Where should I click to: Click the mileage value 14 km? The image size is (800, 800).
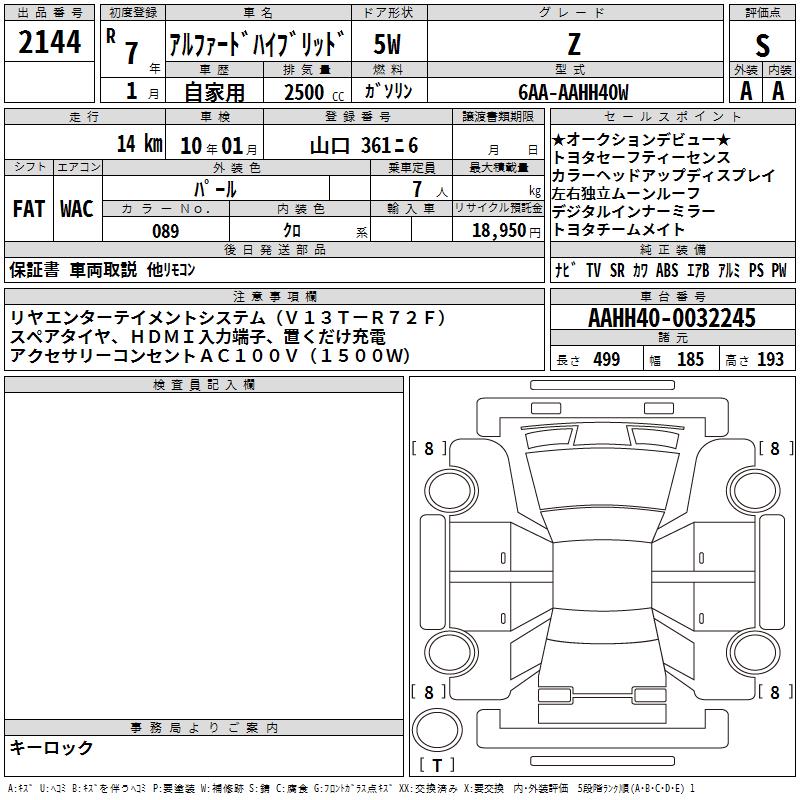point(139,144)
